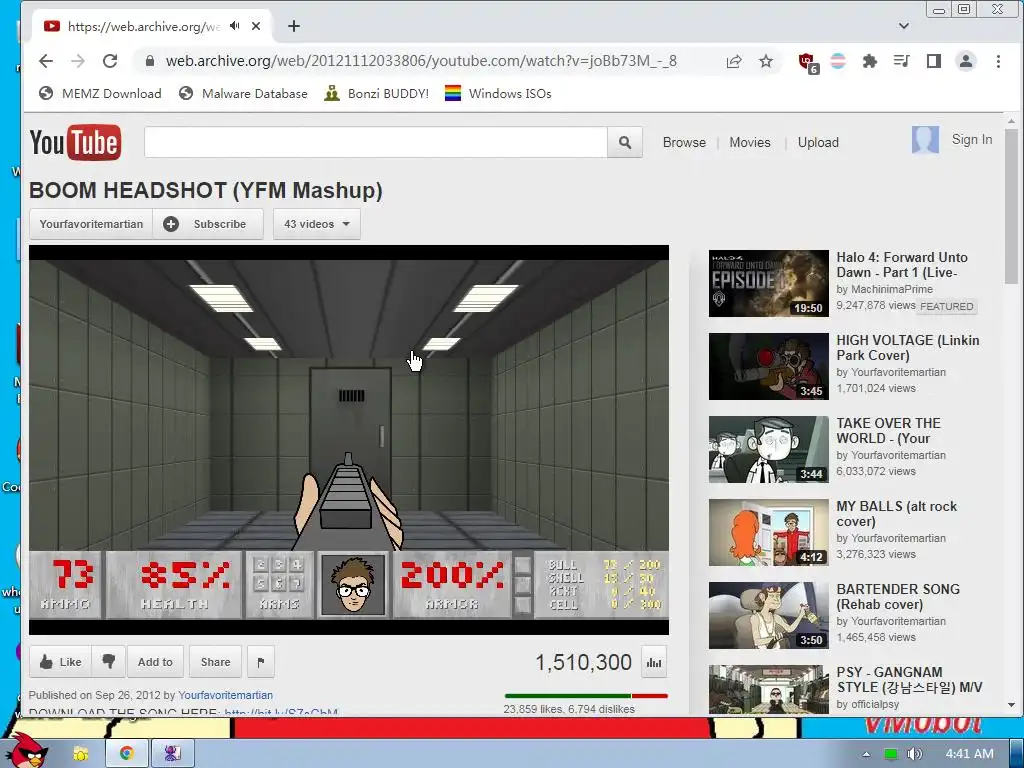1024x768 pixels.
Task: Open TAKE OVER THE WORLD video thumbnail
Action: point(769,449)
